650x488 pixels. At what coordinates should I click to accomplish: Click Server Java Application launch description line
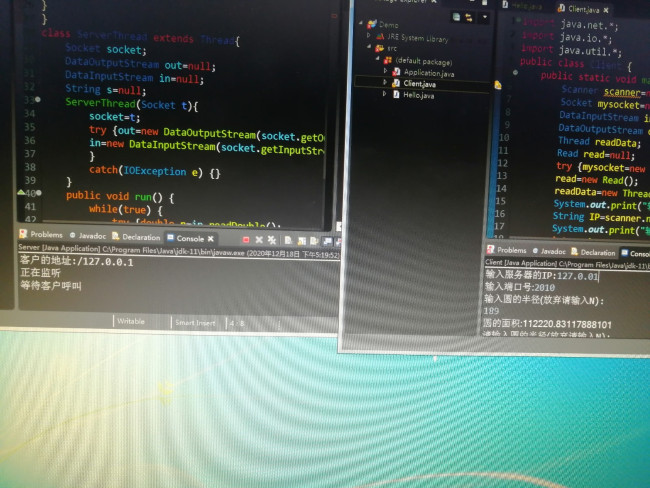coord(179,251)
